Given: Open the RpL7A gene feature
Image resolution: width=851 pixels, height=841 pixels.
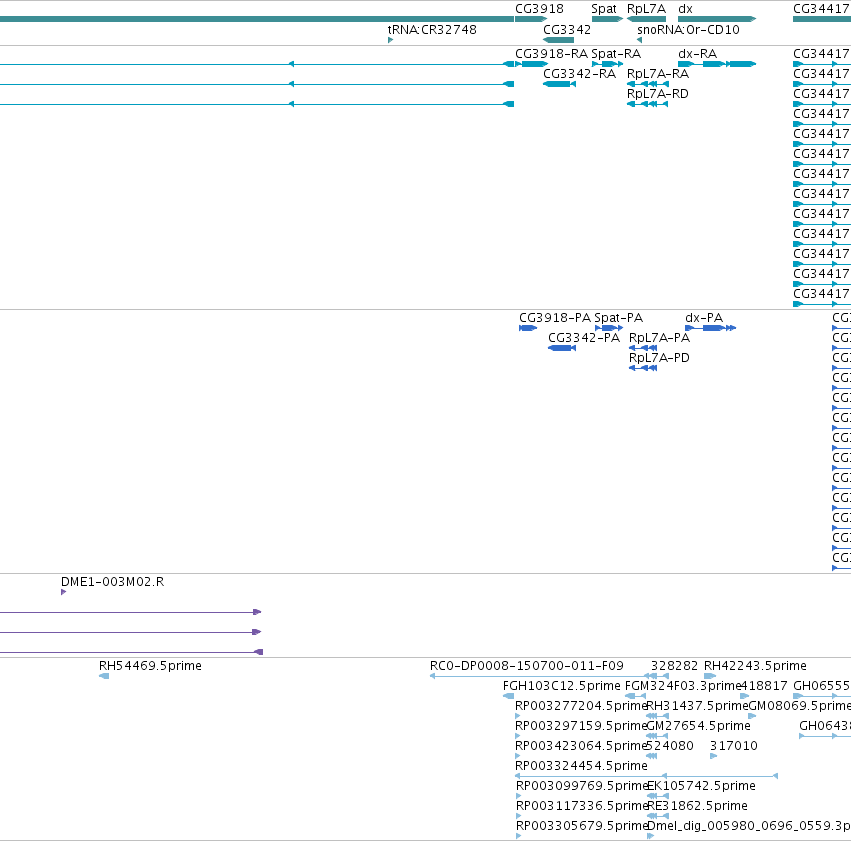Looking at the screenshot, I should pos(646,19).
